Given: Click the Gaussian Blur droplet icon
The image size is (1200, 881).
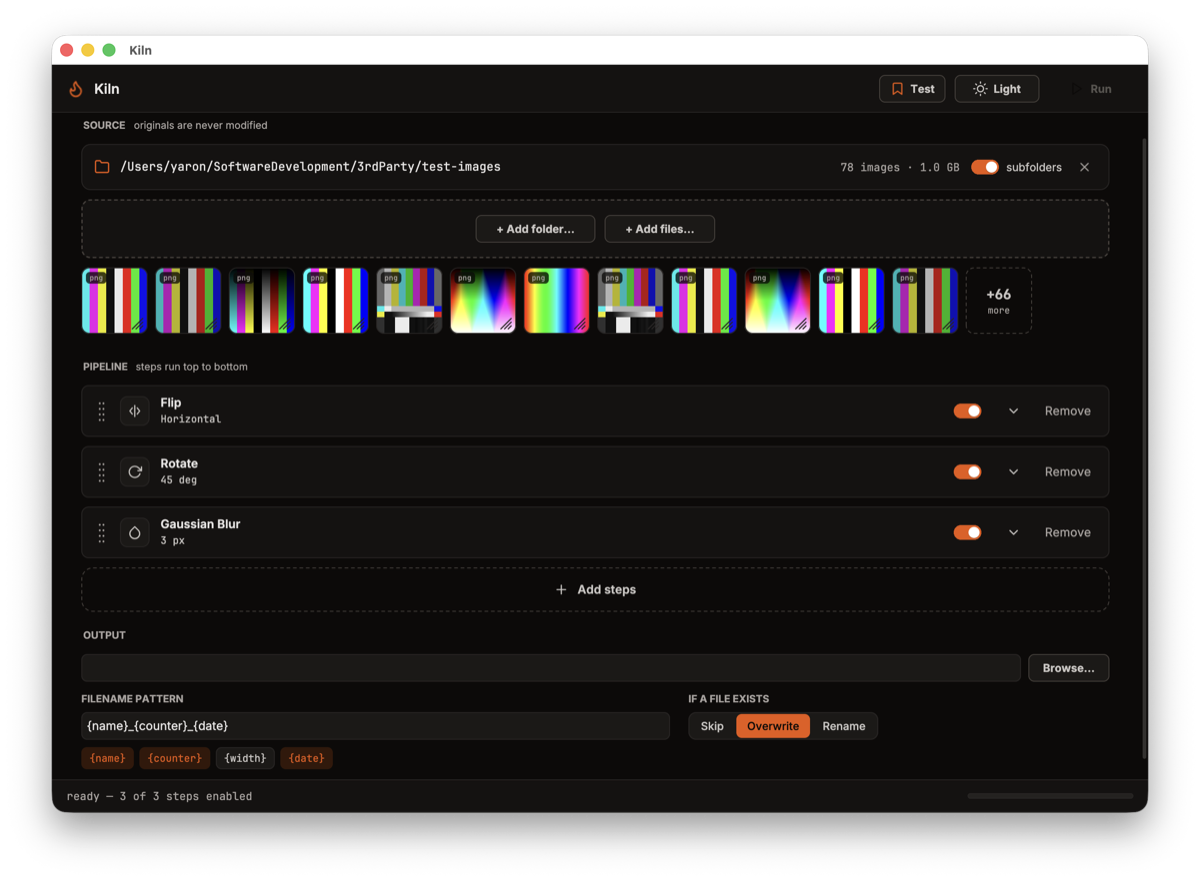Looking at the screenshot, I should [135, 533].
